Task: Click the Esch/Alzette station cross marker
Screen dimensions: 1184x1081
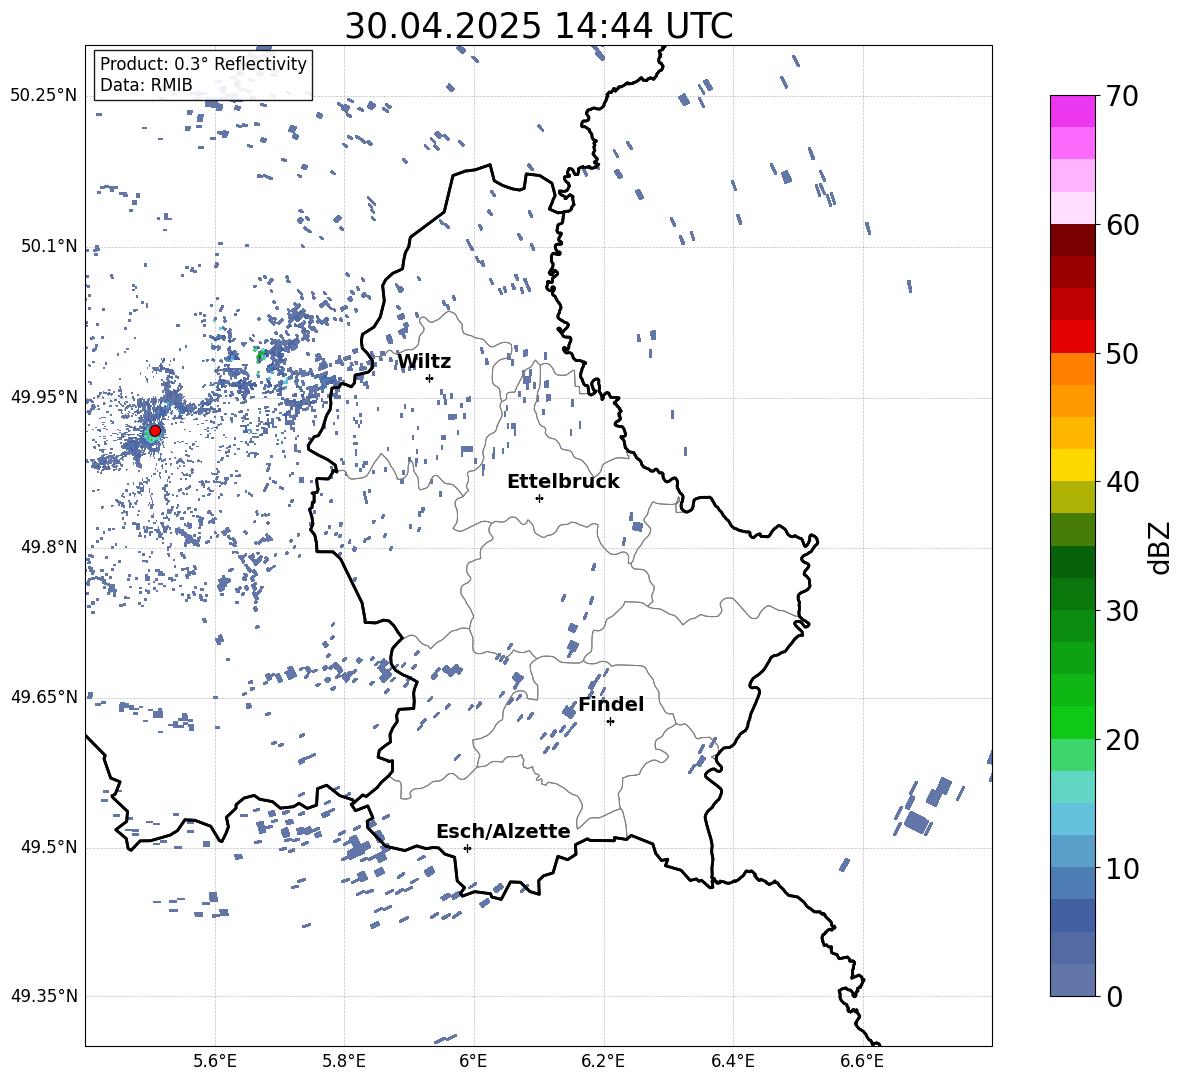Action: point(467,848)
